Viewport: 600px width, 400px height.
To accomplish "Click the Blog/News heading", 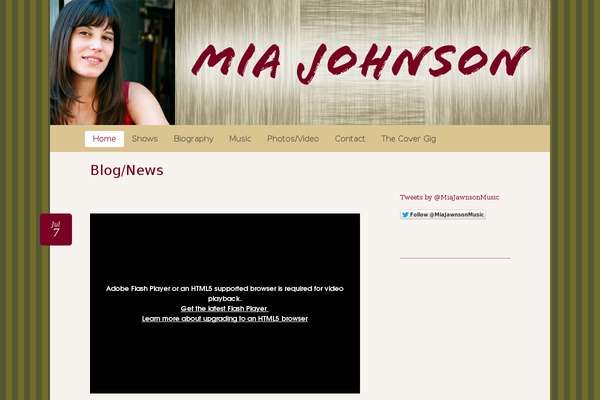I will point(127,170).
